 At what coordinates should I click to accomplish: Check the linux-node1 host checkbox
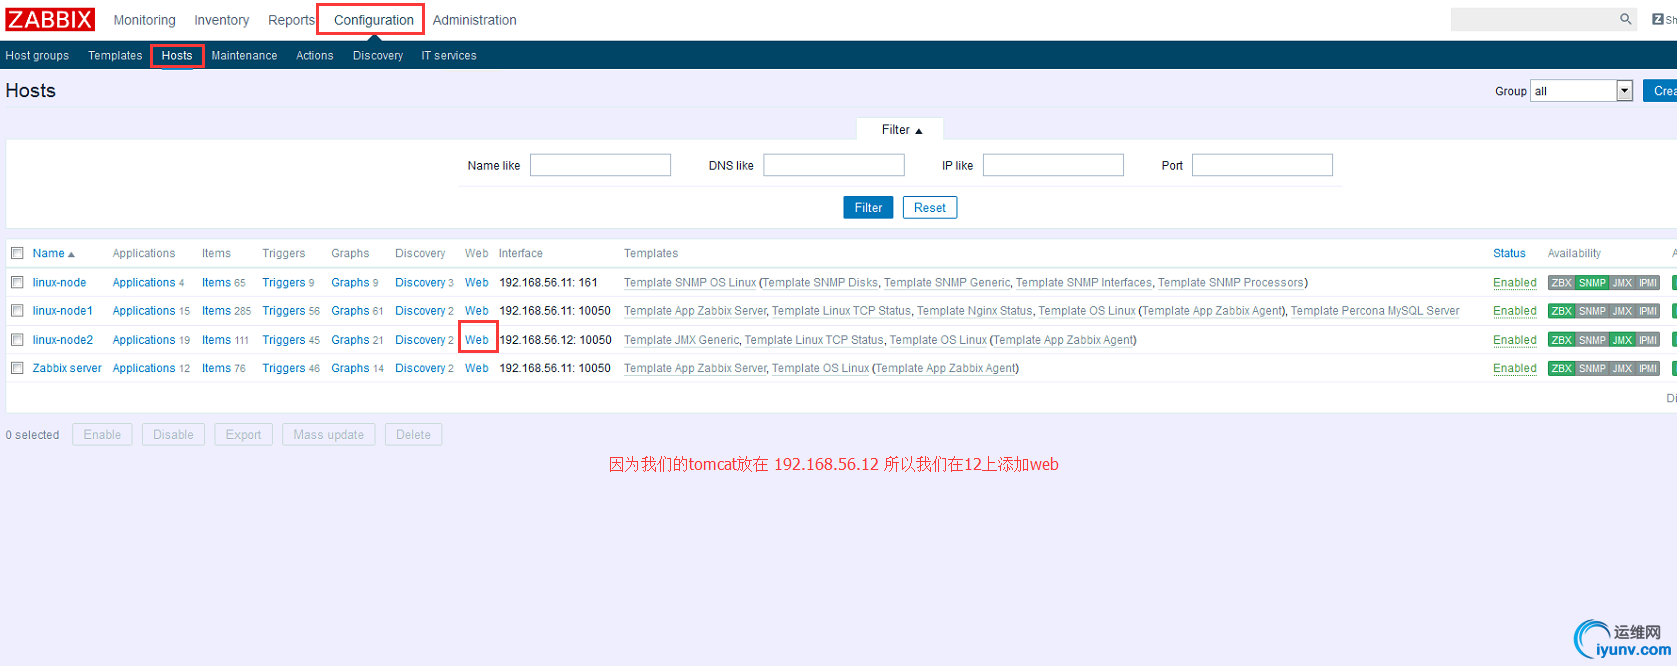tap(17, 310)
